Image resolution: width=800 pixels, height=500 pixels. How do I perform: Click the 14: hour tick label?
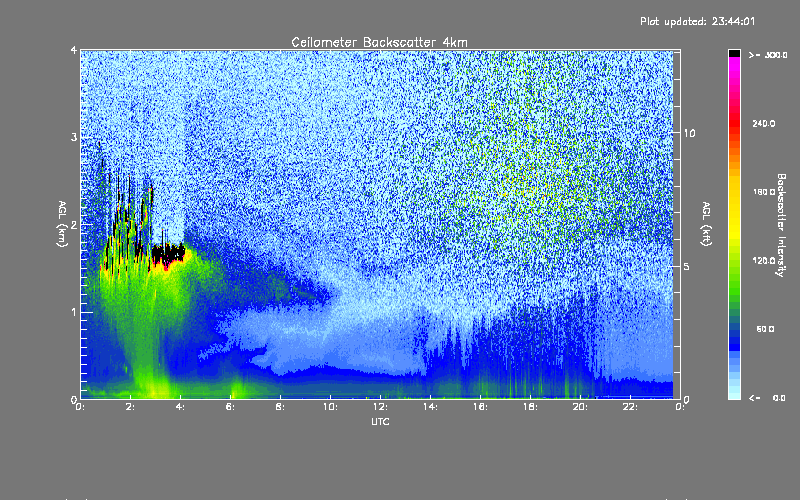pos(430,407)
